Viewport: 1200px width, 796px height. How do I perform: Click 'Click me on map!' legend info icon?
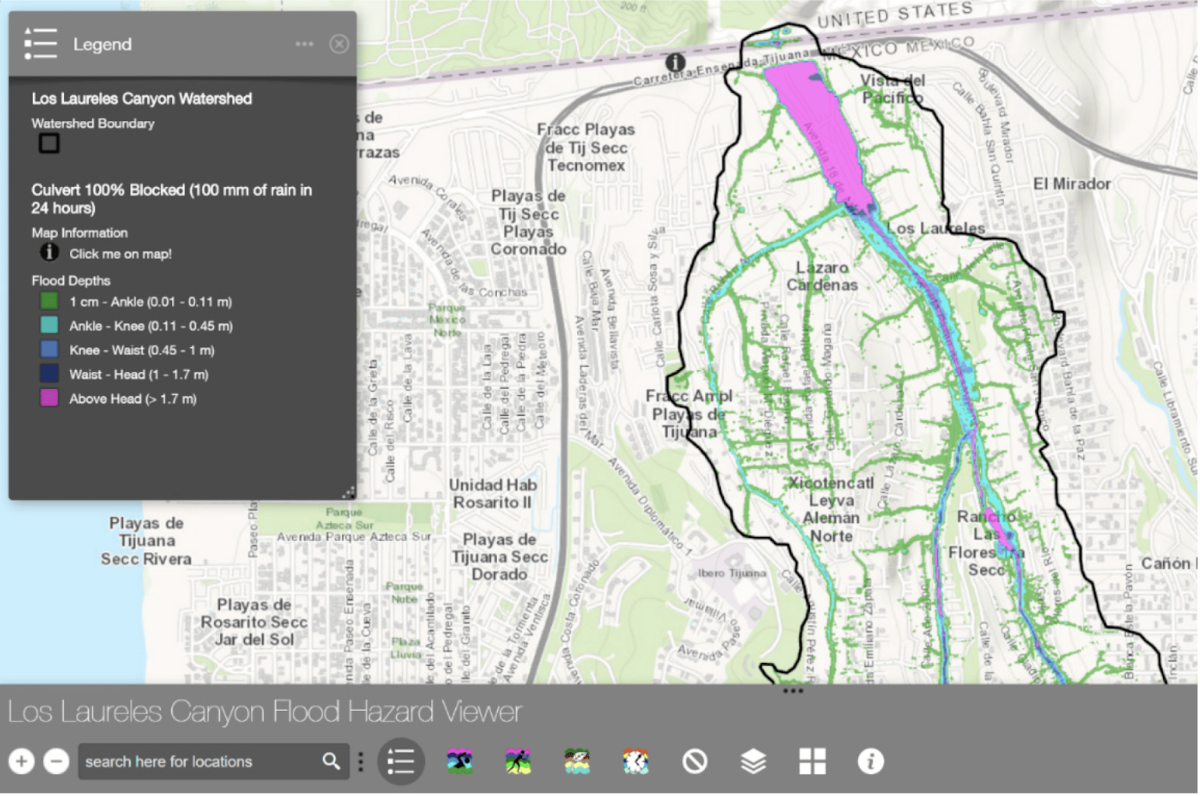(x=49, y=253)
